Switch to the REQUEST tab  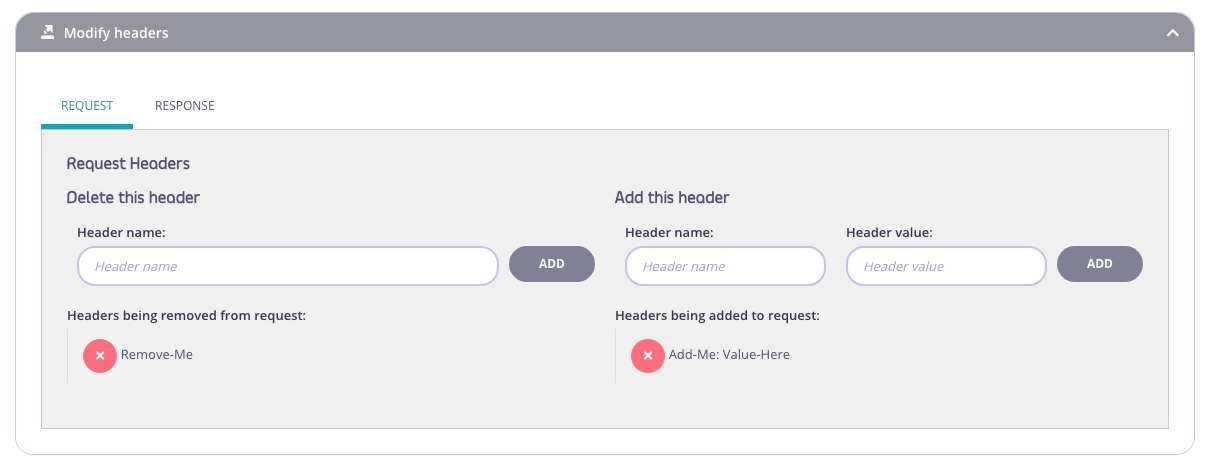[87, 106]
